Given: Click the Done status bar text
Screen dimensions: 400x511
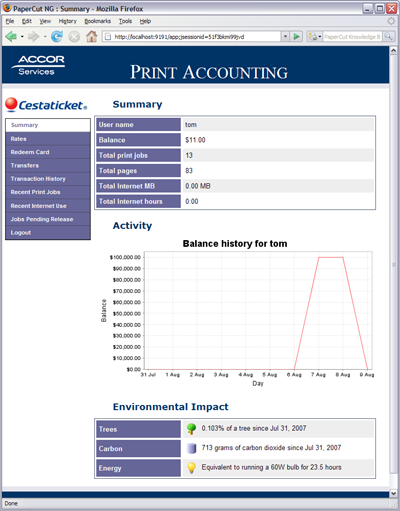Looking at the screenshot, I should click(11, 503).
